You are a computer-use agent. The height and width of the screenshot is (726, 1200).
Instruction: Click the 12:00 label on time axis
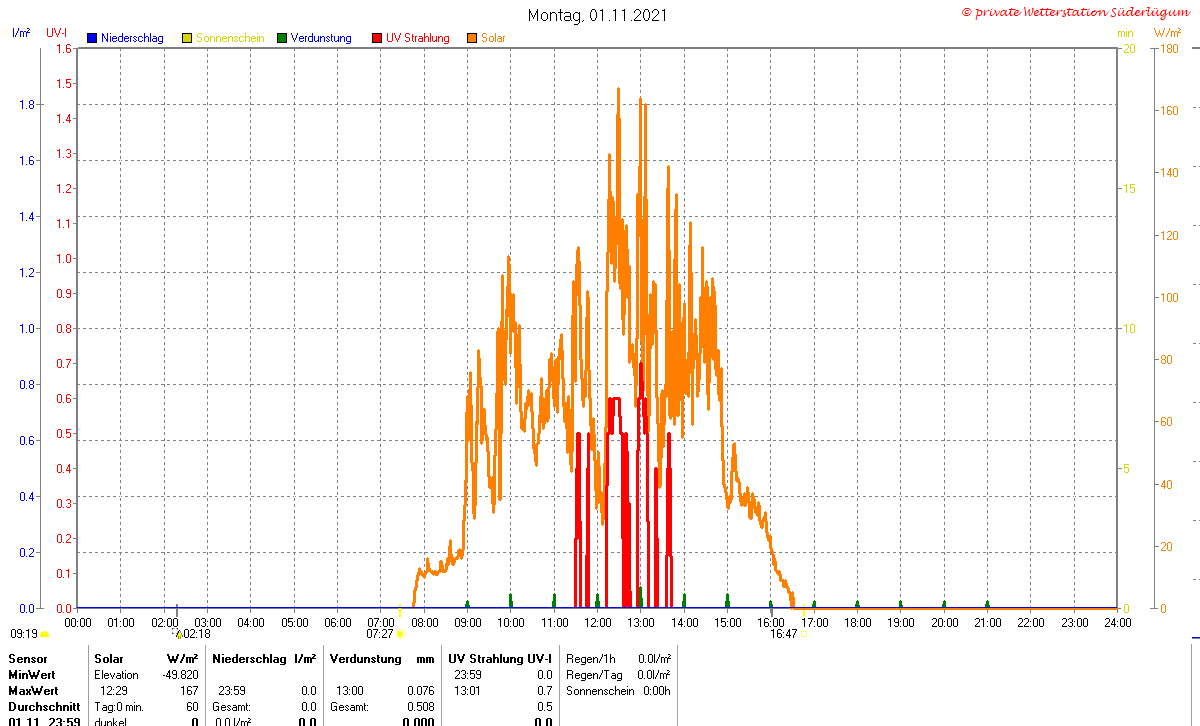[598, 623]
